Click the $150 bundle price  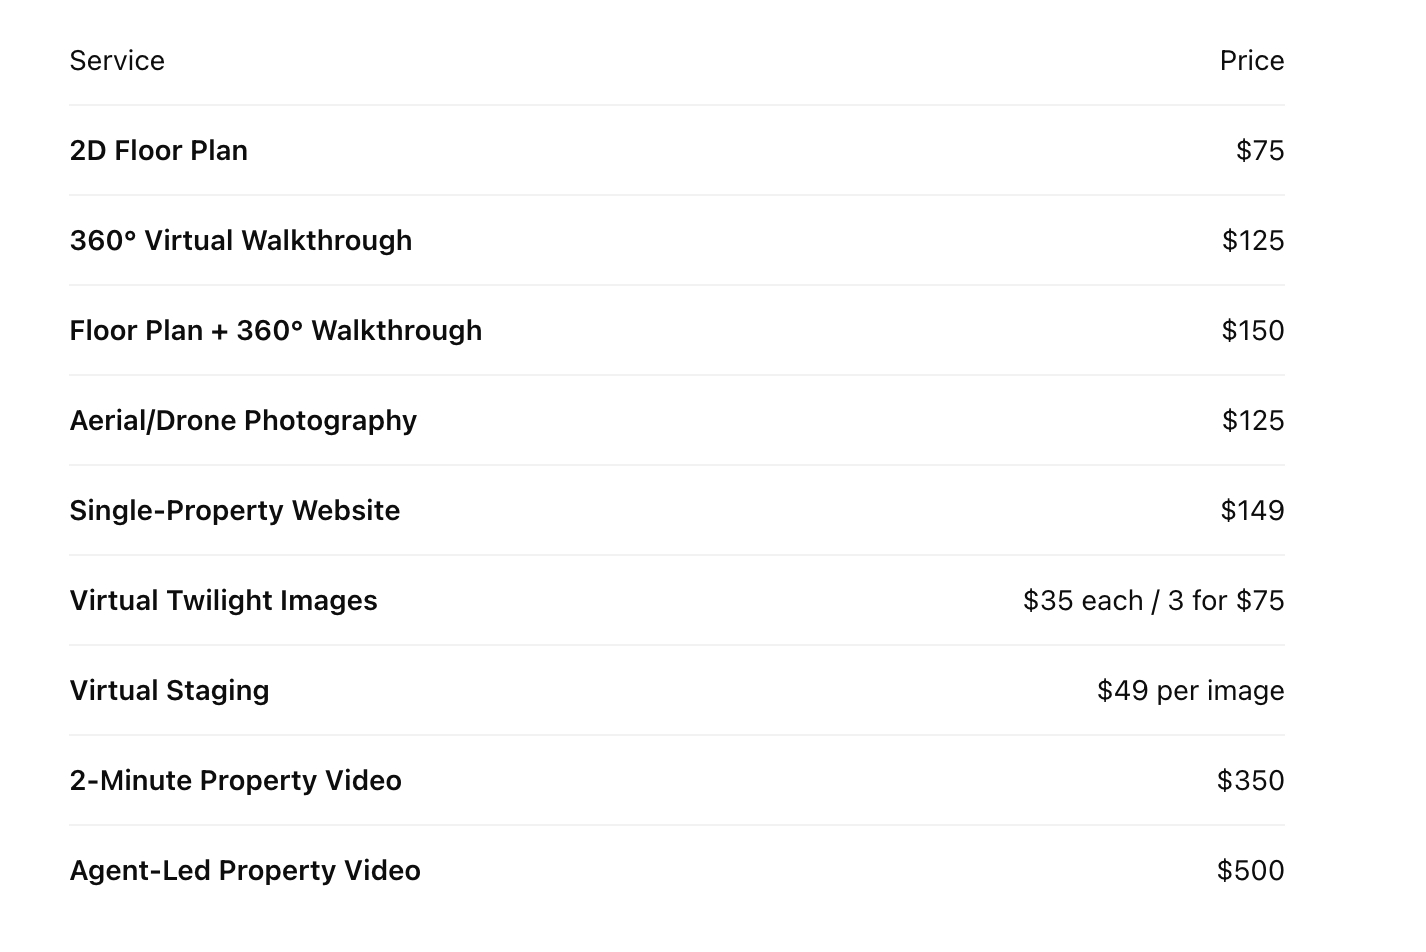pos(1253,331)
